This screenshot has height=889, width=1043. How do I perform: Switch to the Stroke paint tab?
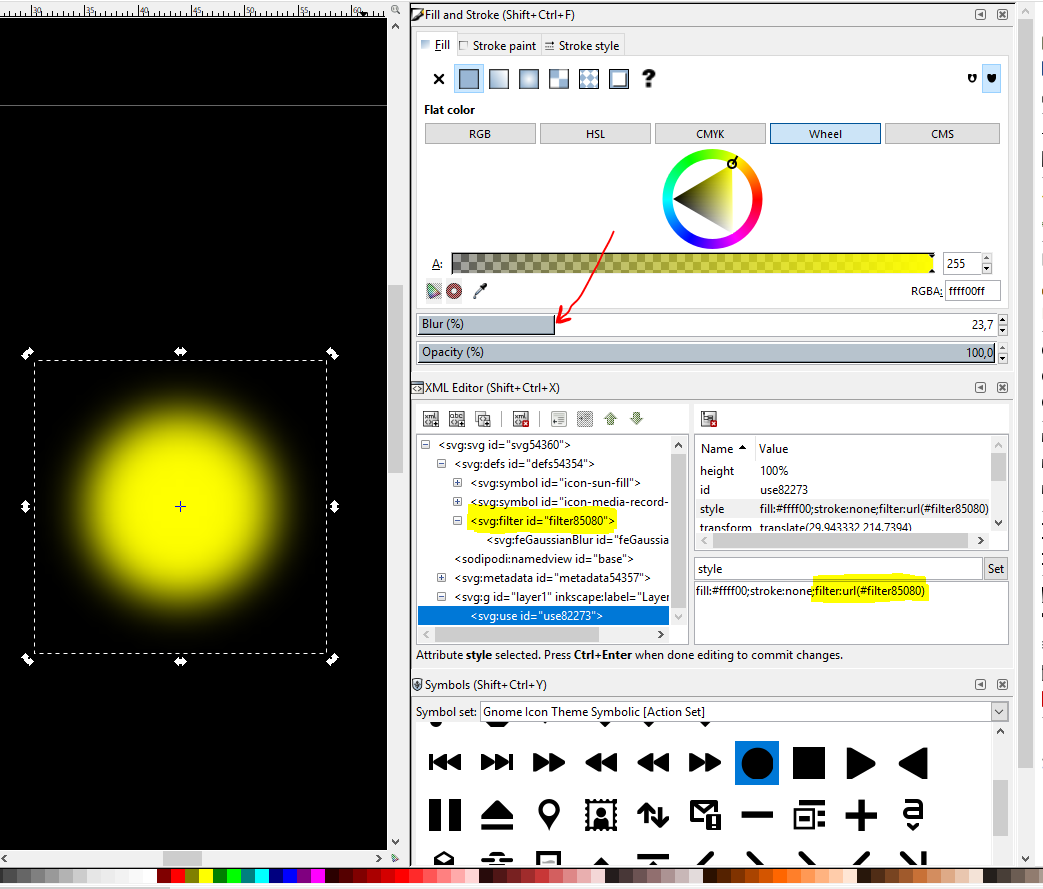point(497,46)
